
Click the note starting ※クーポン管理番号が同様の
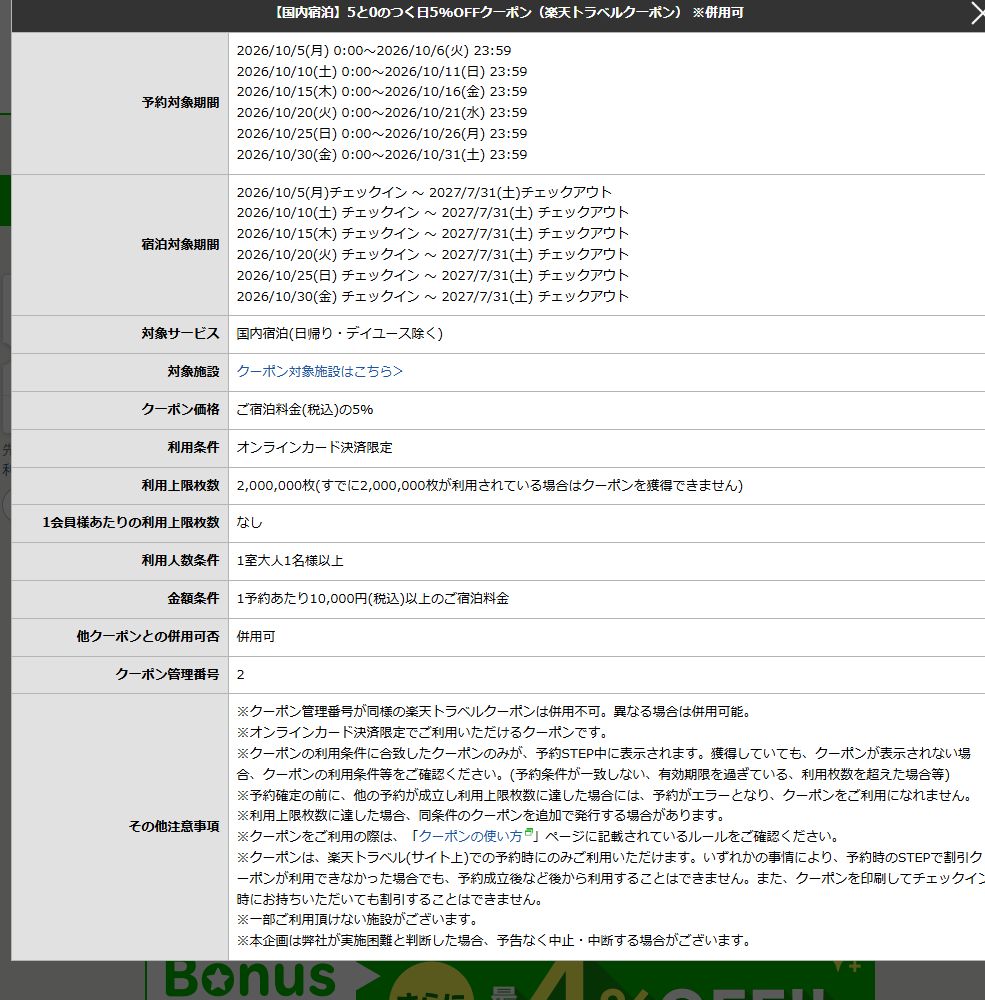[495, 712]
